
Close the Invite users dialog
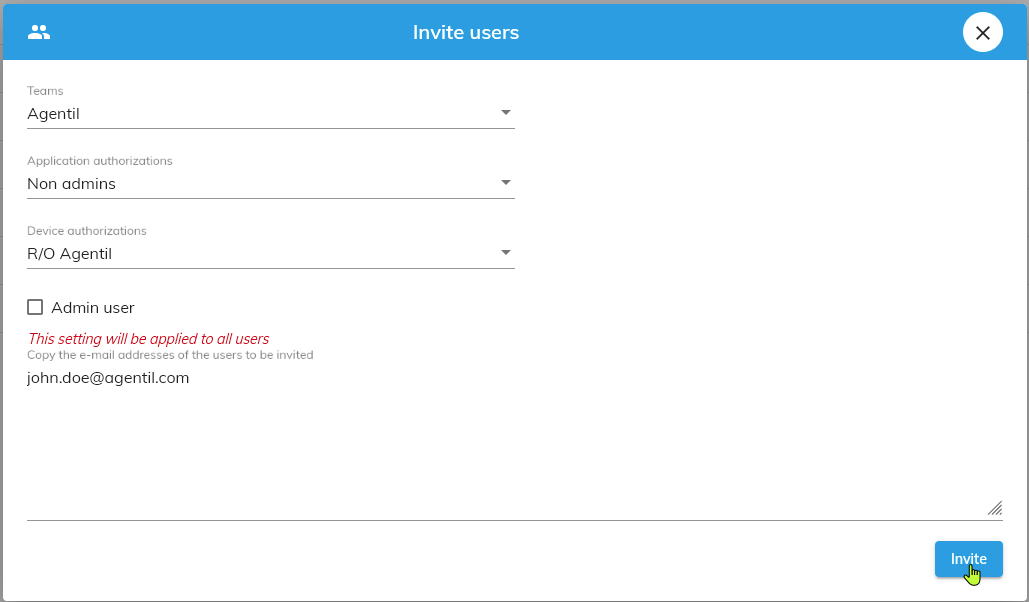[982, 33]
